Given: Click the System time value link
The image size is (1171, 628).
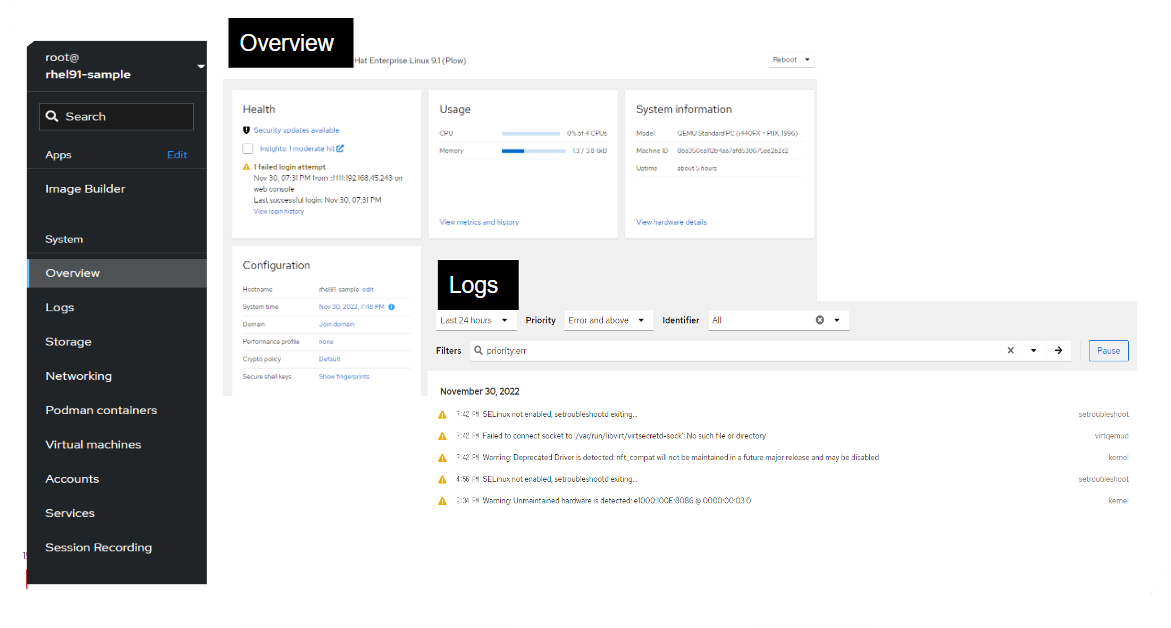Looking at the screenshot, I should (352, 307).
